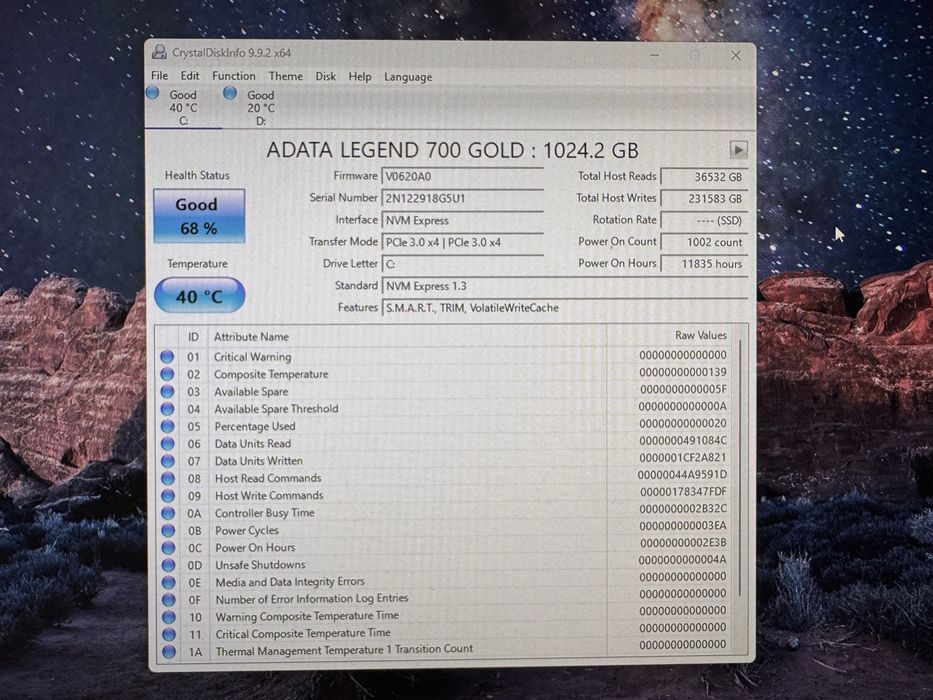Click the Power On Hours value 11835 hours

pyautogui.click(x=704, y=264)
